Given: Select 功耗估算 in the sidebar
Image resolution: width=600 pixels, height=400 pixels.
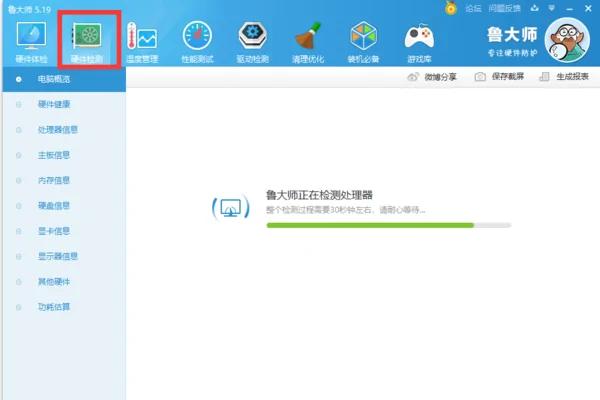Looking at the screenshot, I should [64, 307].
